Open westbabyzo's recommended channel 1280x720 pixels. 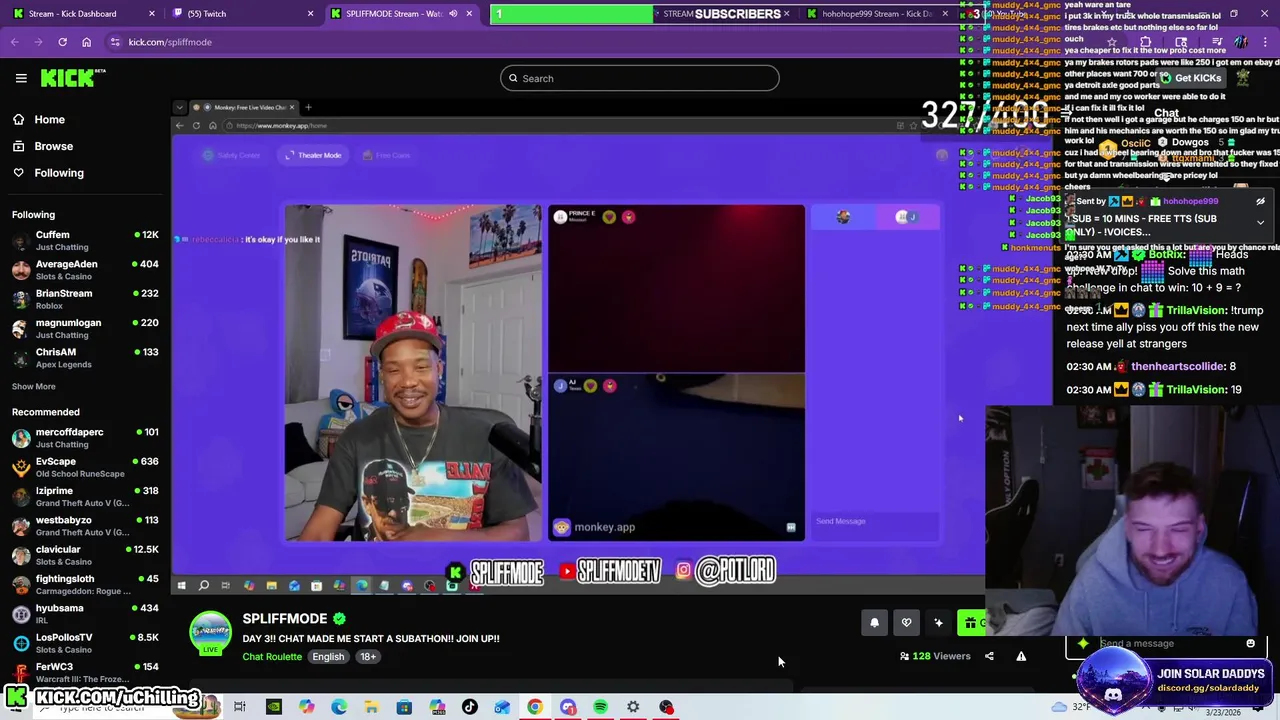click(85, 526)
